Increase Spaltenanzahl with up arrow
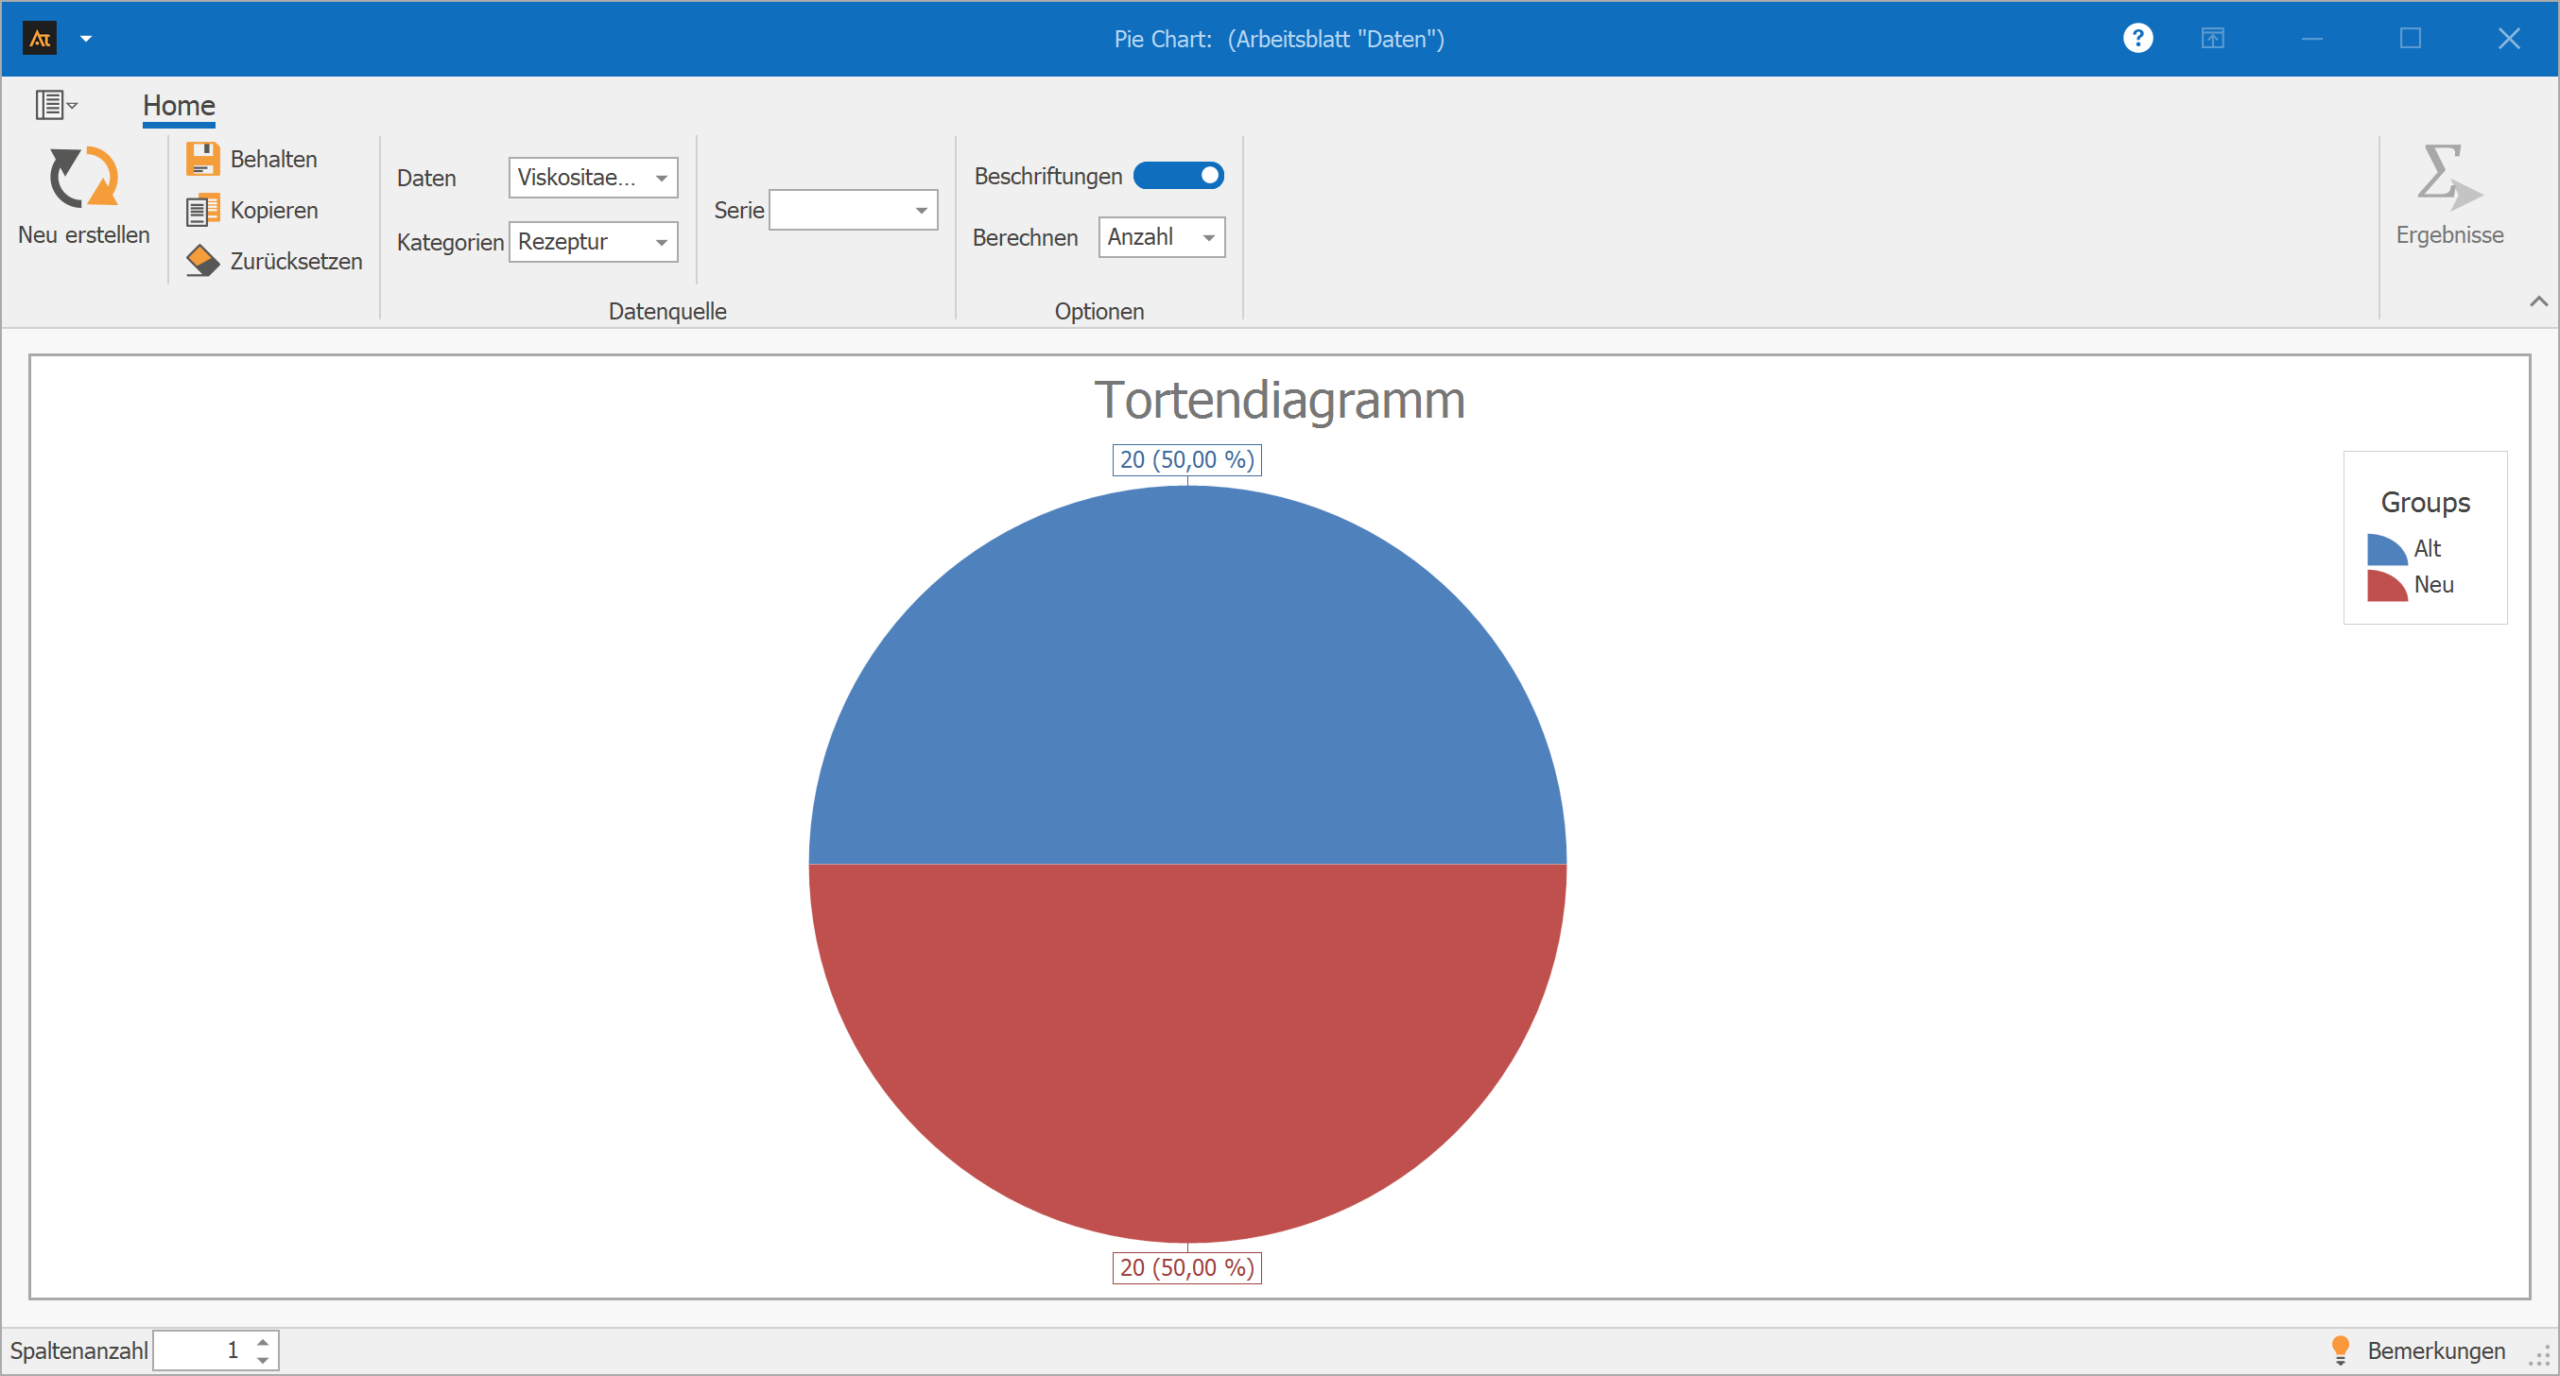This screenshot has height=1376, width=2560. pyautogui.click(x=263, y=1341)
